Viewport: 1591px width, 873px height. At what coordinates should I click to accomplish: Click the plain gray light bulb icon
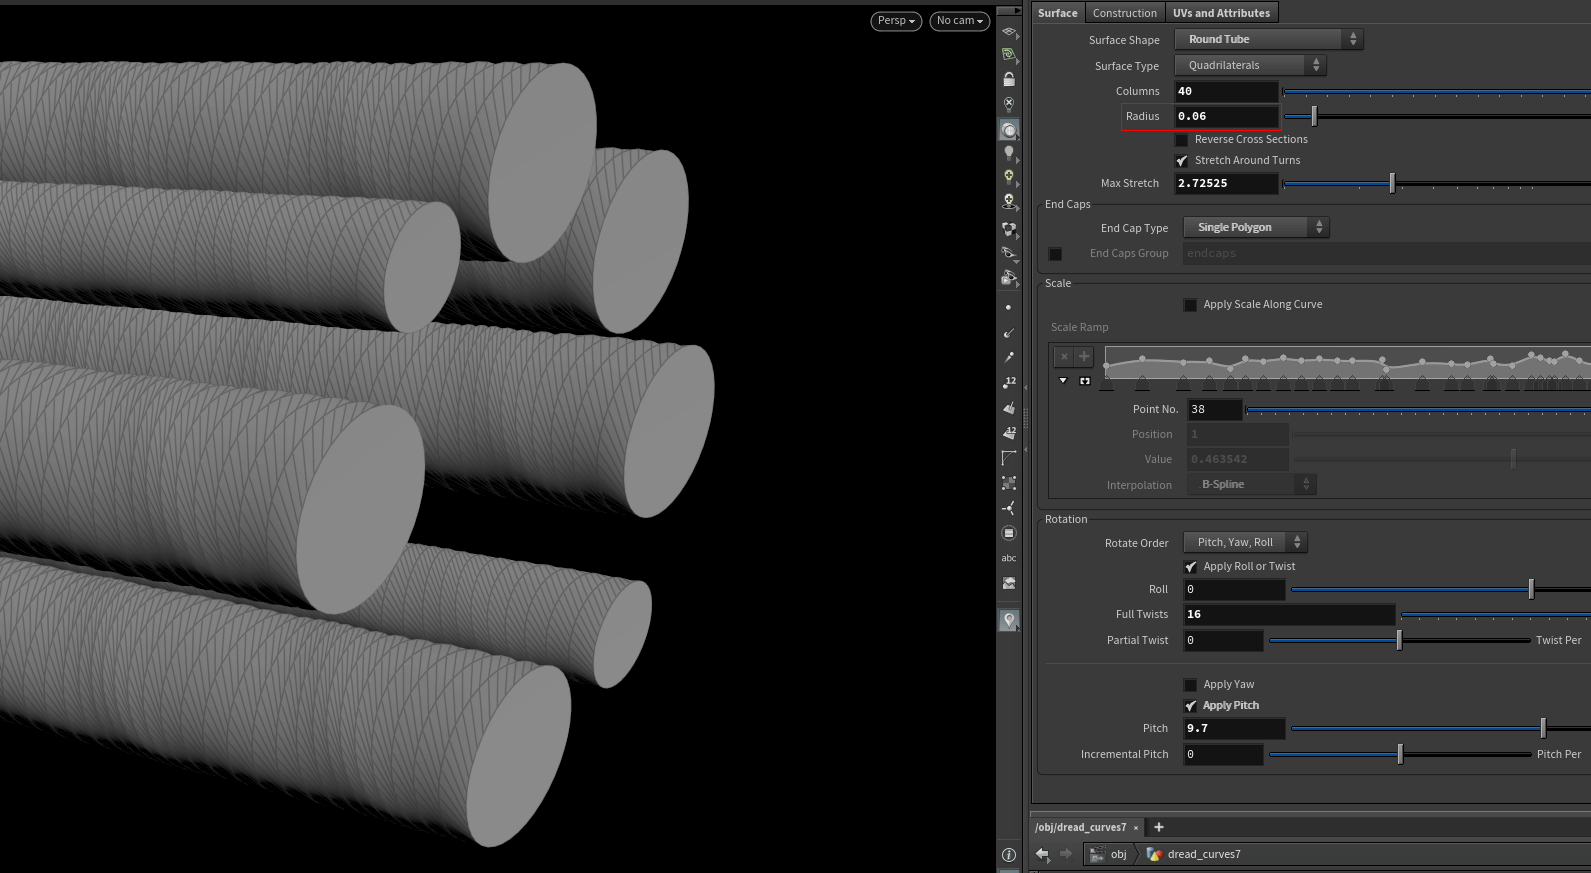click(x=1009, y=153)
